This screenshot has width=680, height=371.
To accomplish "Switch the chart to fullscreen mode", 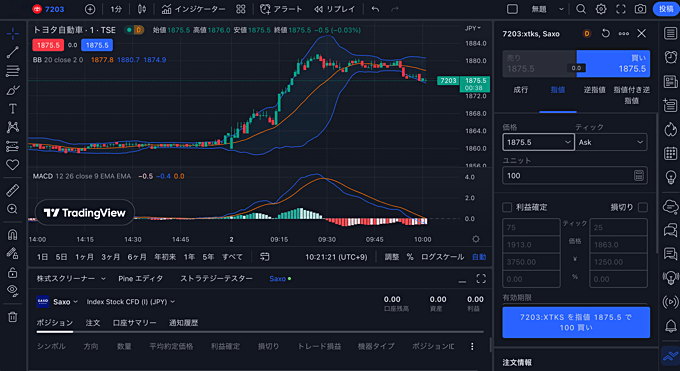I will 621,9.
